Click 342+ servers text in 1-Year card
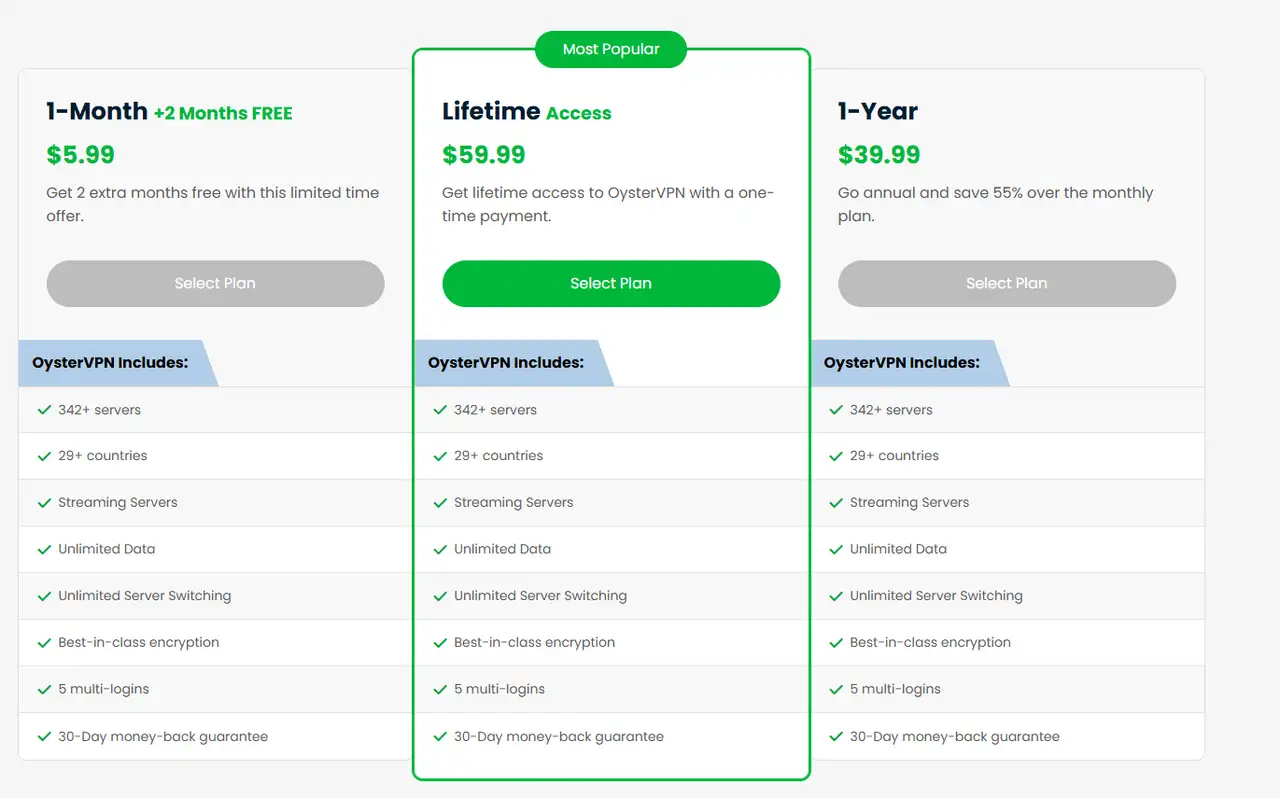The width and height of the screenshot is (1280, 798). [891, 410]
